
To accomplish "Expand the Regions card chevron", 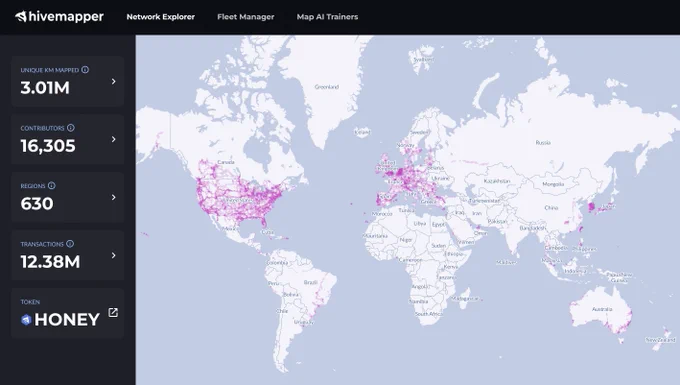I will pos(114,197).
